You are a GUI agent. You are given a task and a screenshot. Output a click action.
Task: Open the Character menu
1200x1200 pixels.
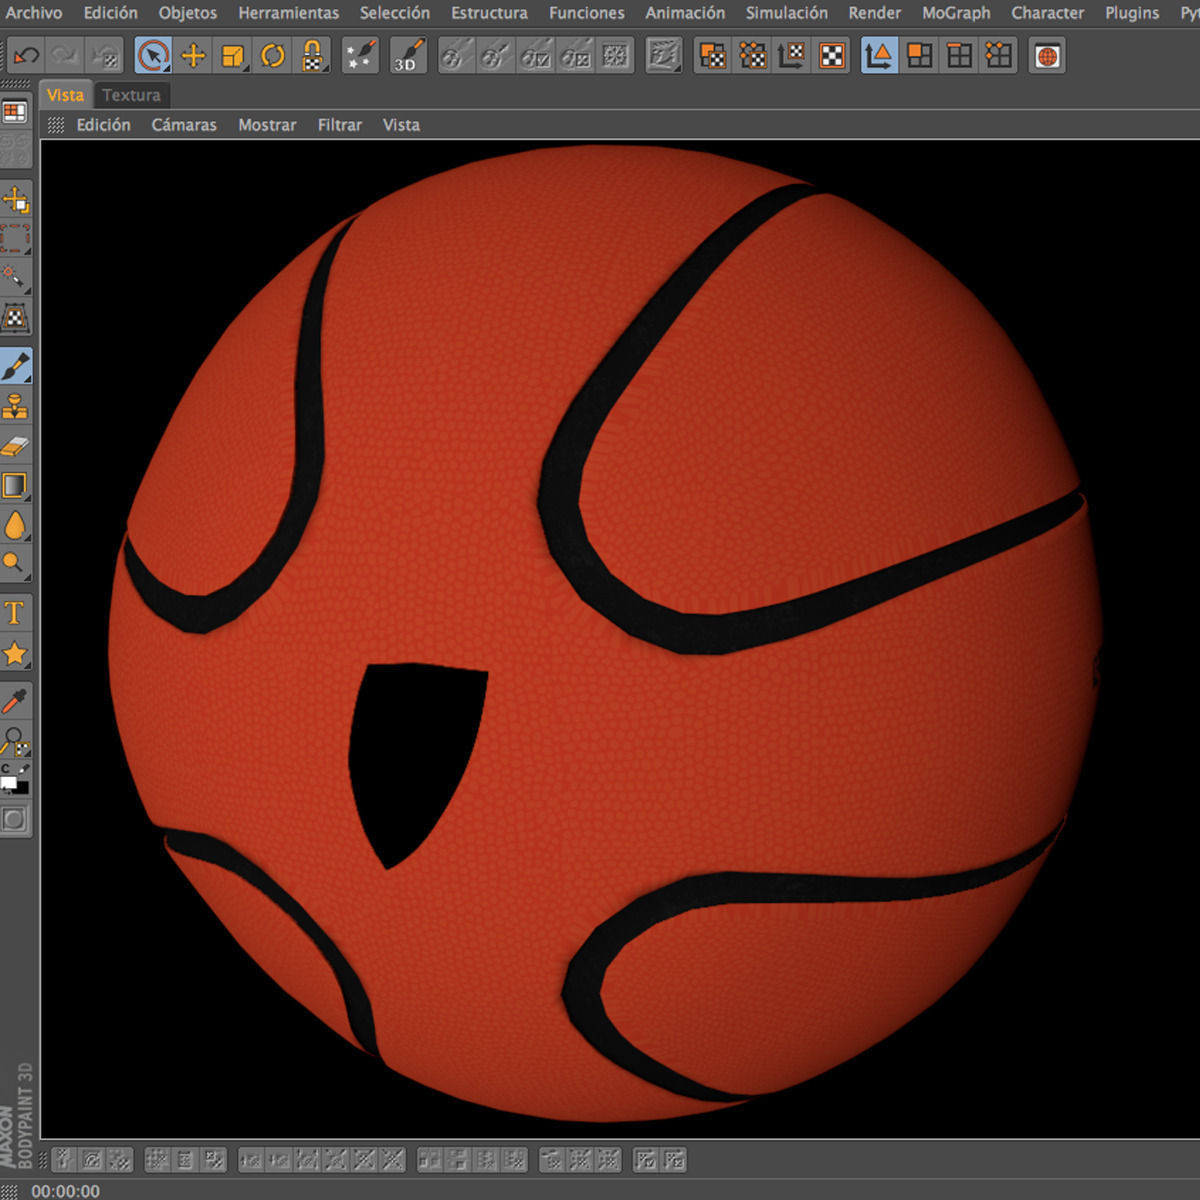click(1047, 13)
